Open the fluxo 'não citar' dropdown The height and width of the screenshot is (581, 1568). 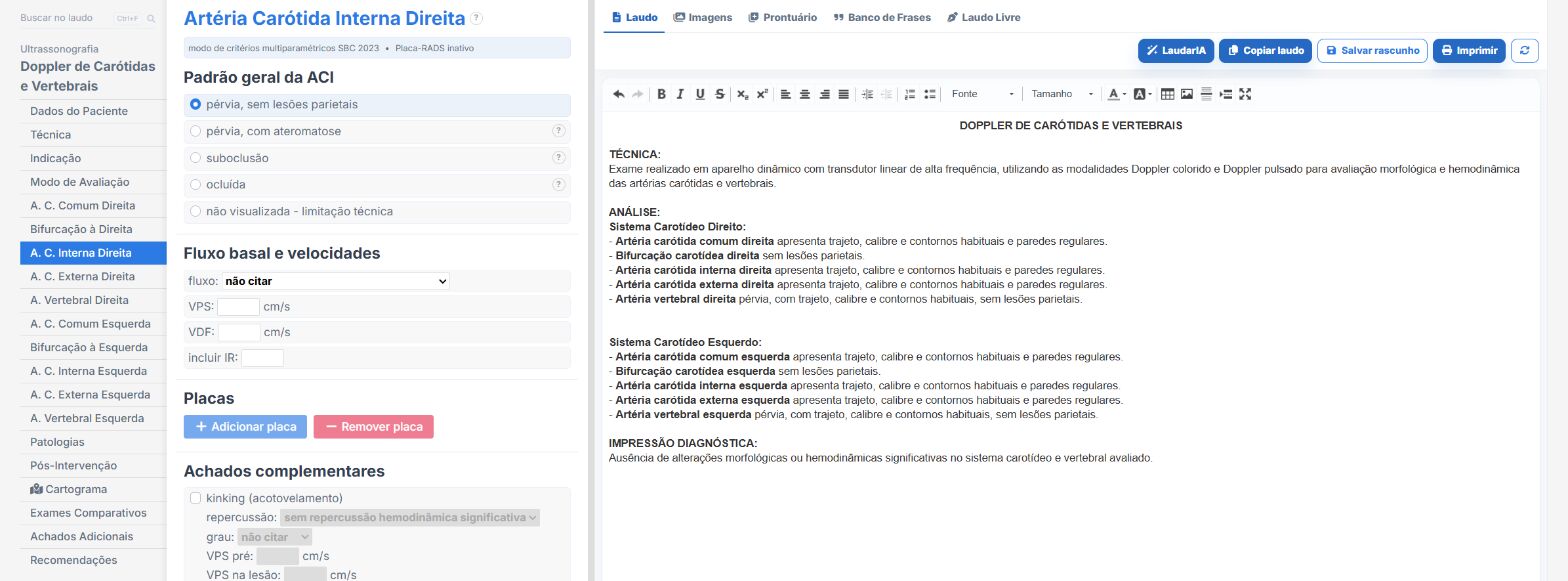pyautogui.click(x=336, y=282)
